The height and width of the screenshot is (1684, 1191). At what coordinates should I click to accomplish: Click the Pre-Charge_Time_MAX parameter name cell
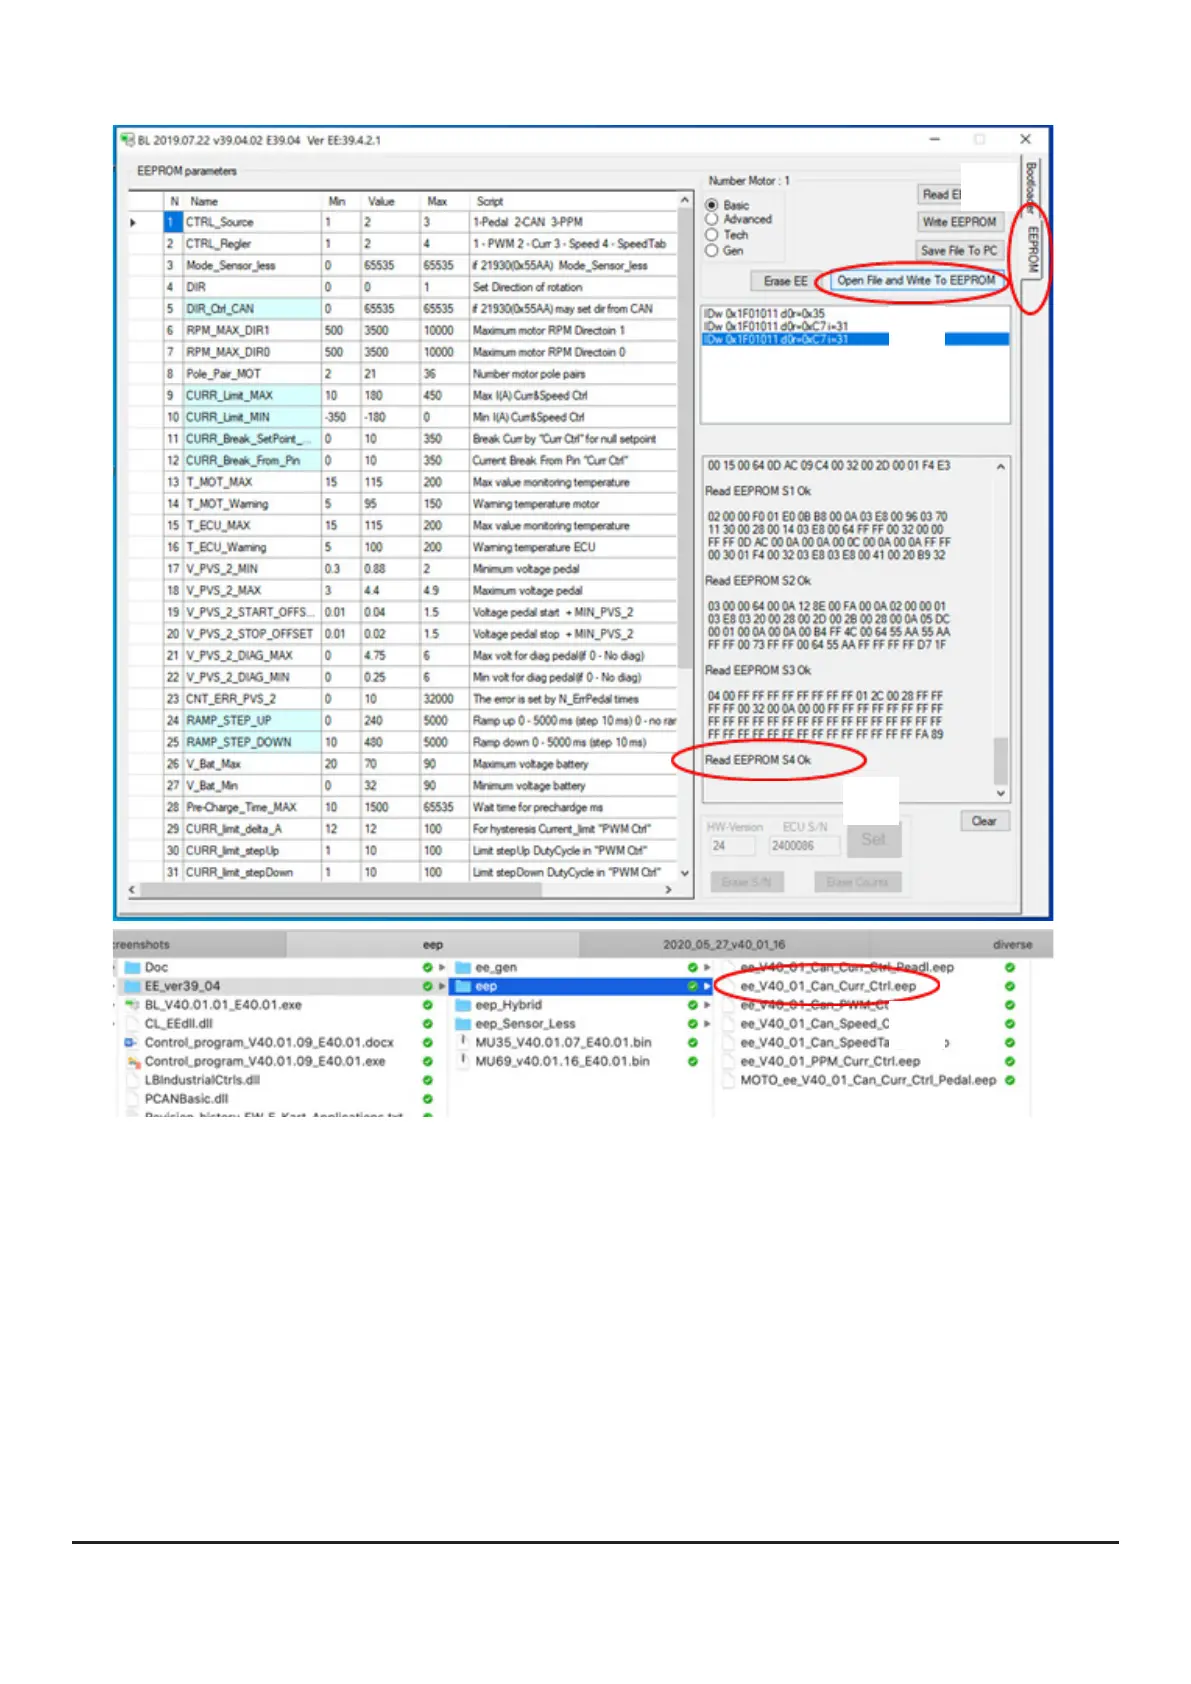coord(252,807)
